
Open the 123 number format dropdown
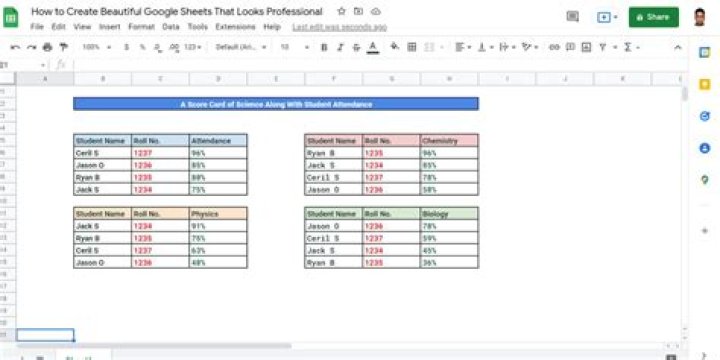coord(192,47)
